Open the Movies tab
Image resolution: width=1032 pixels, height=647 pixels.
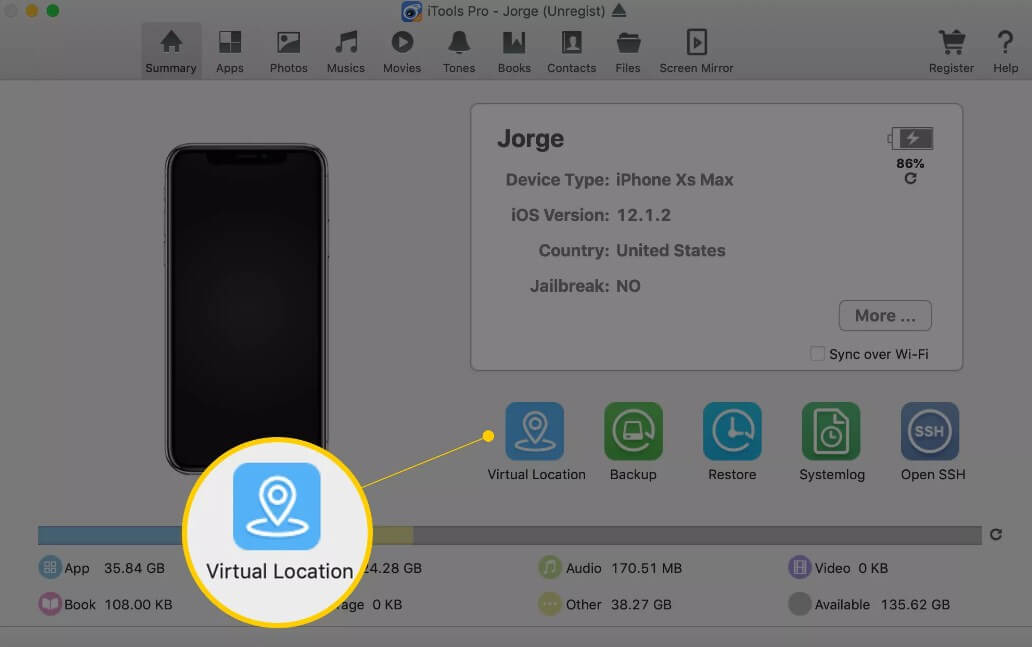[x=402, y=51]
